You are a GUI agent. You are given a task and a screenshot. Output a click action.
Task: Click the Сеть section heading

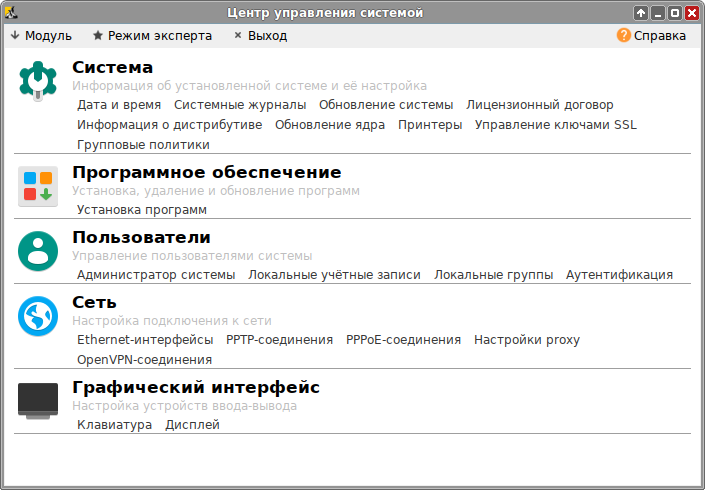(94, 303)
